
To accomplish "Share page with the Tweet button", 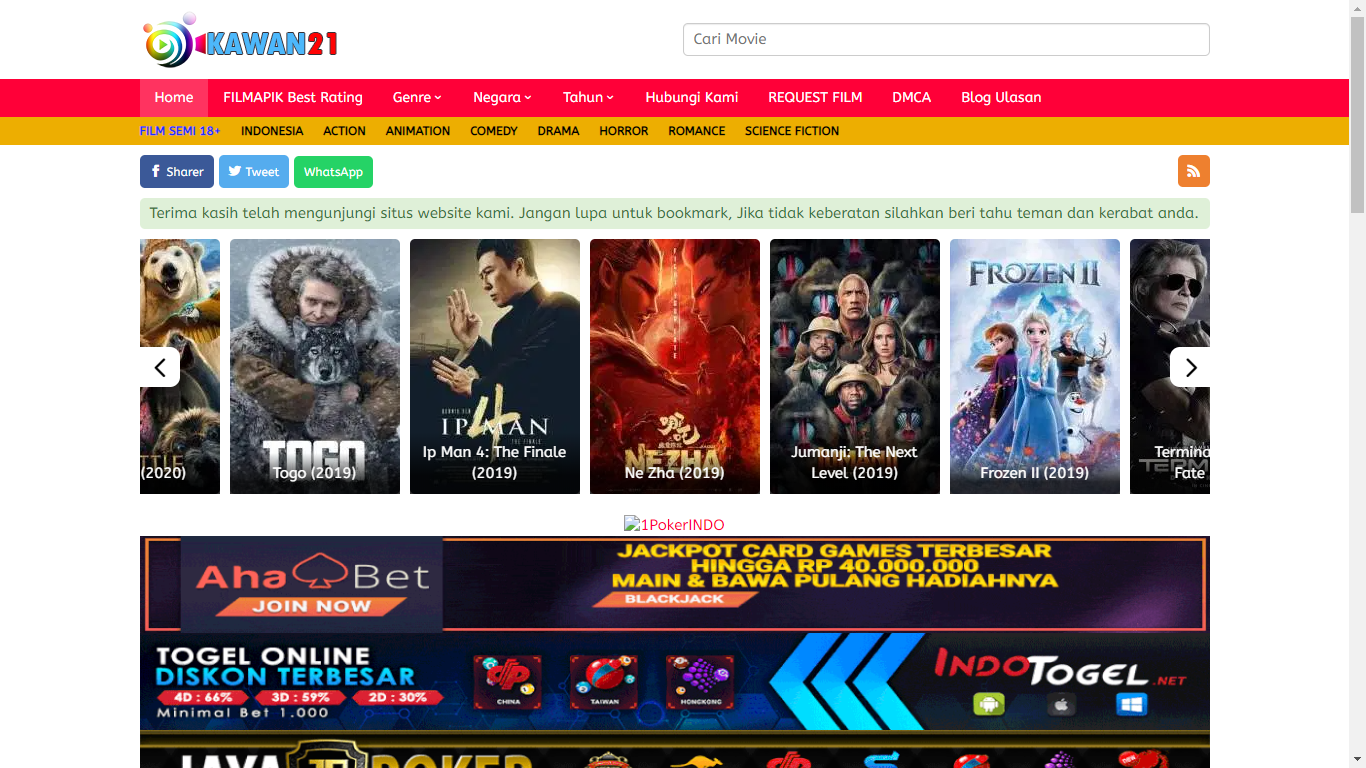I will [254, 172].
